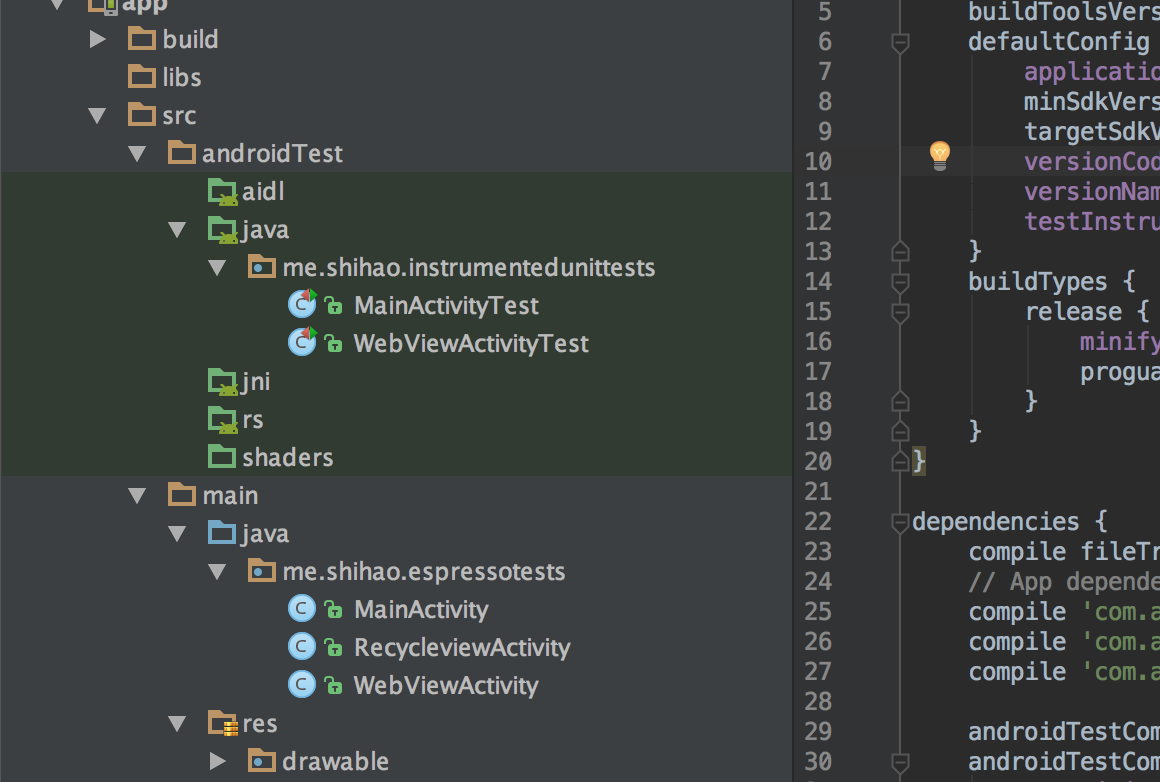This screenshot has width=1160, height=782.
Task: Select the shaders folder
Action: (287, 457)
